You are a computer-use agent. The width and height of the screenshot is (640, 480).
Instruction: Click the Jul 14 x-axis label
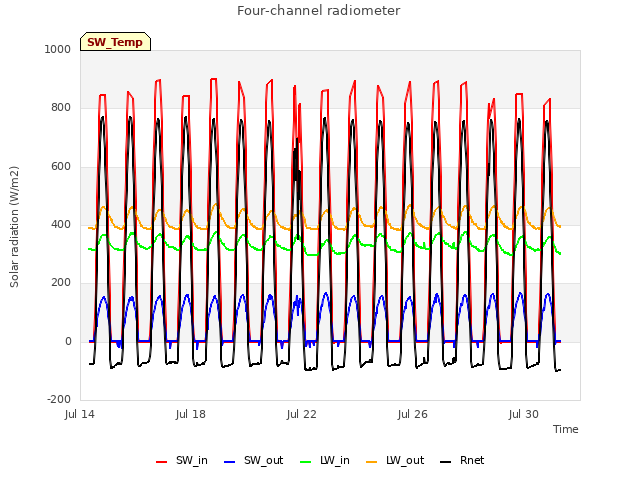click(80, 414)
